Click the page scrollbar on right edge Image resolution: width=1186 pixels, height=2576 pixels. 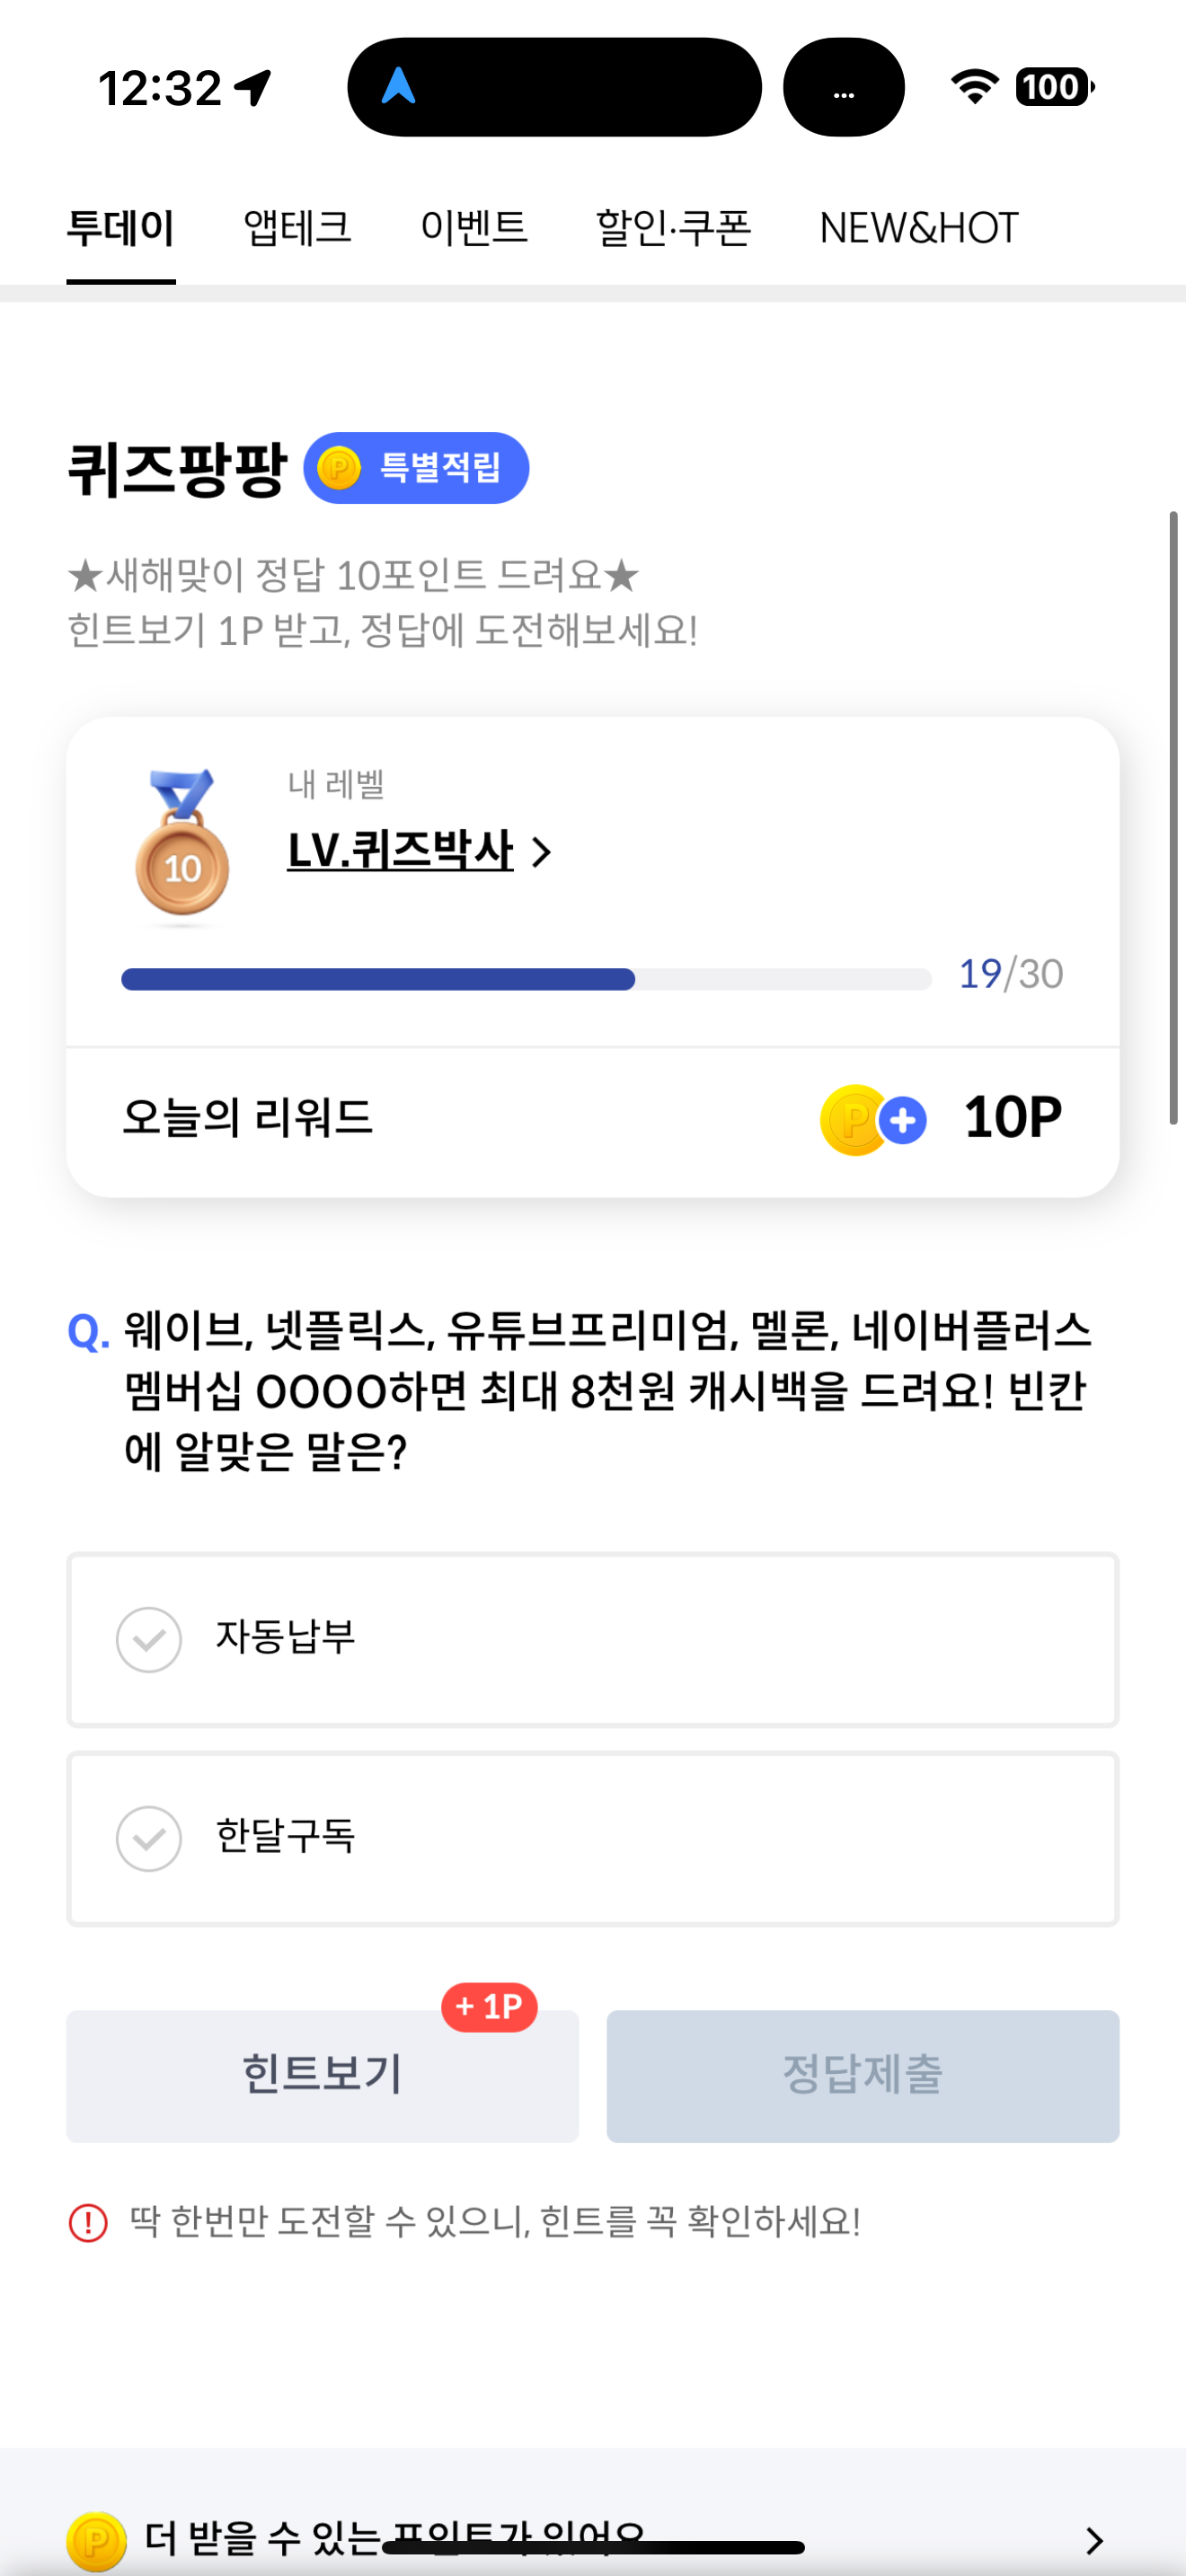pyautogui.click(x=1174, y=818)
